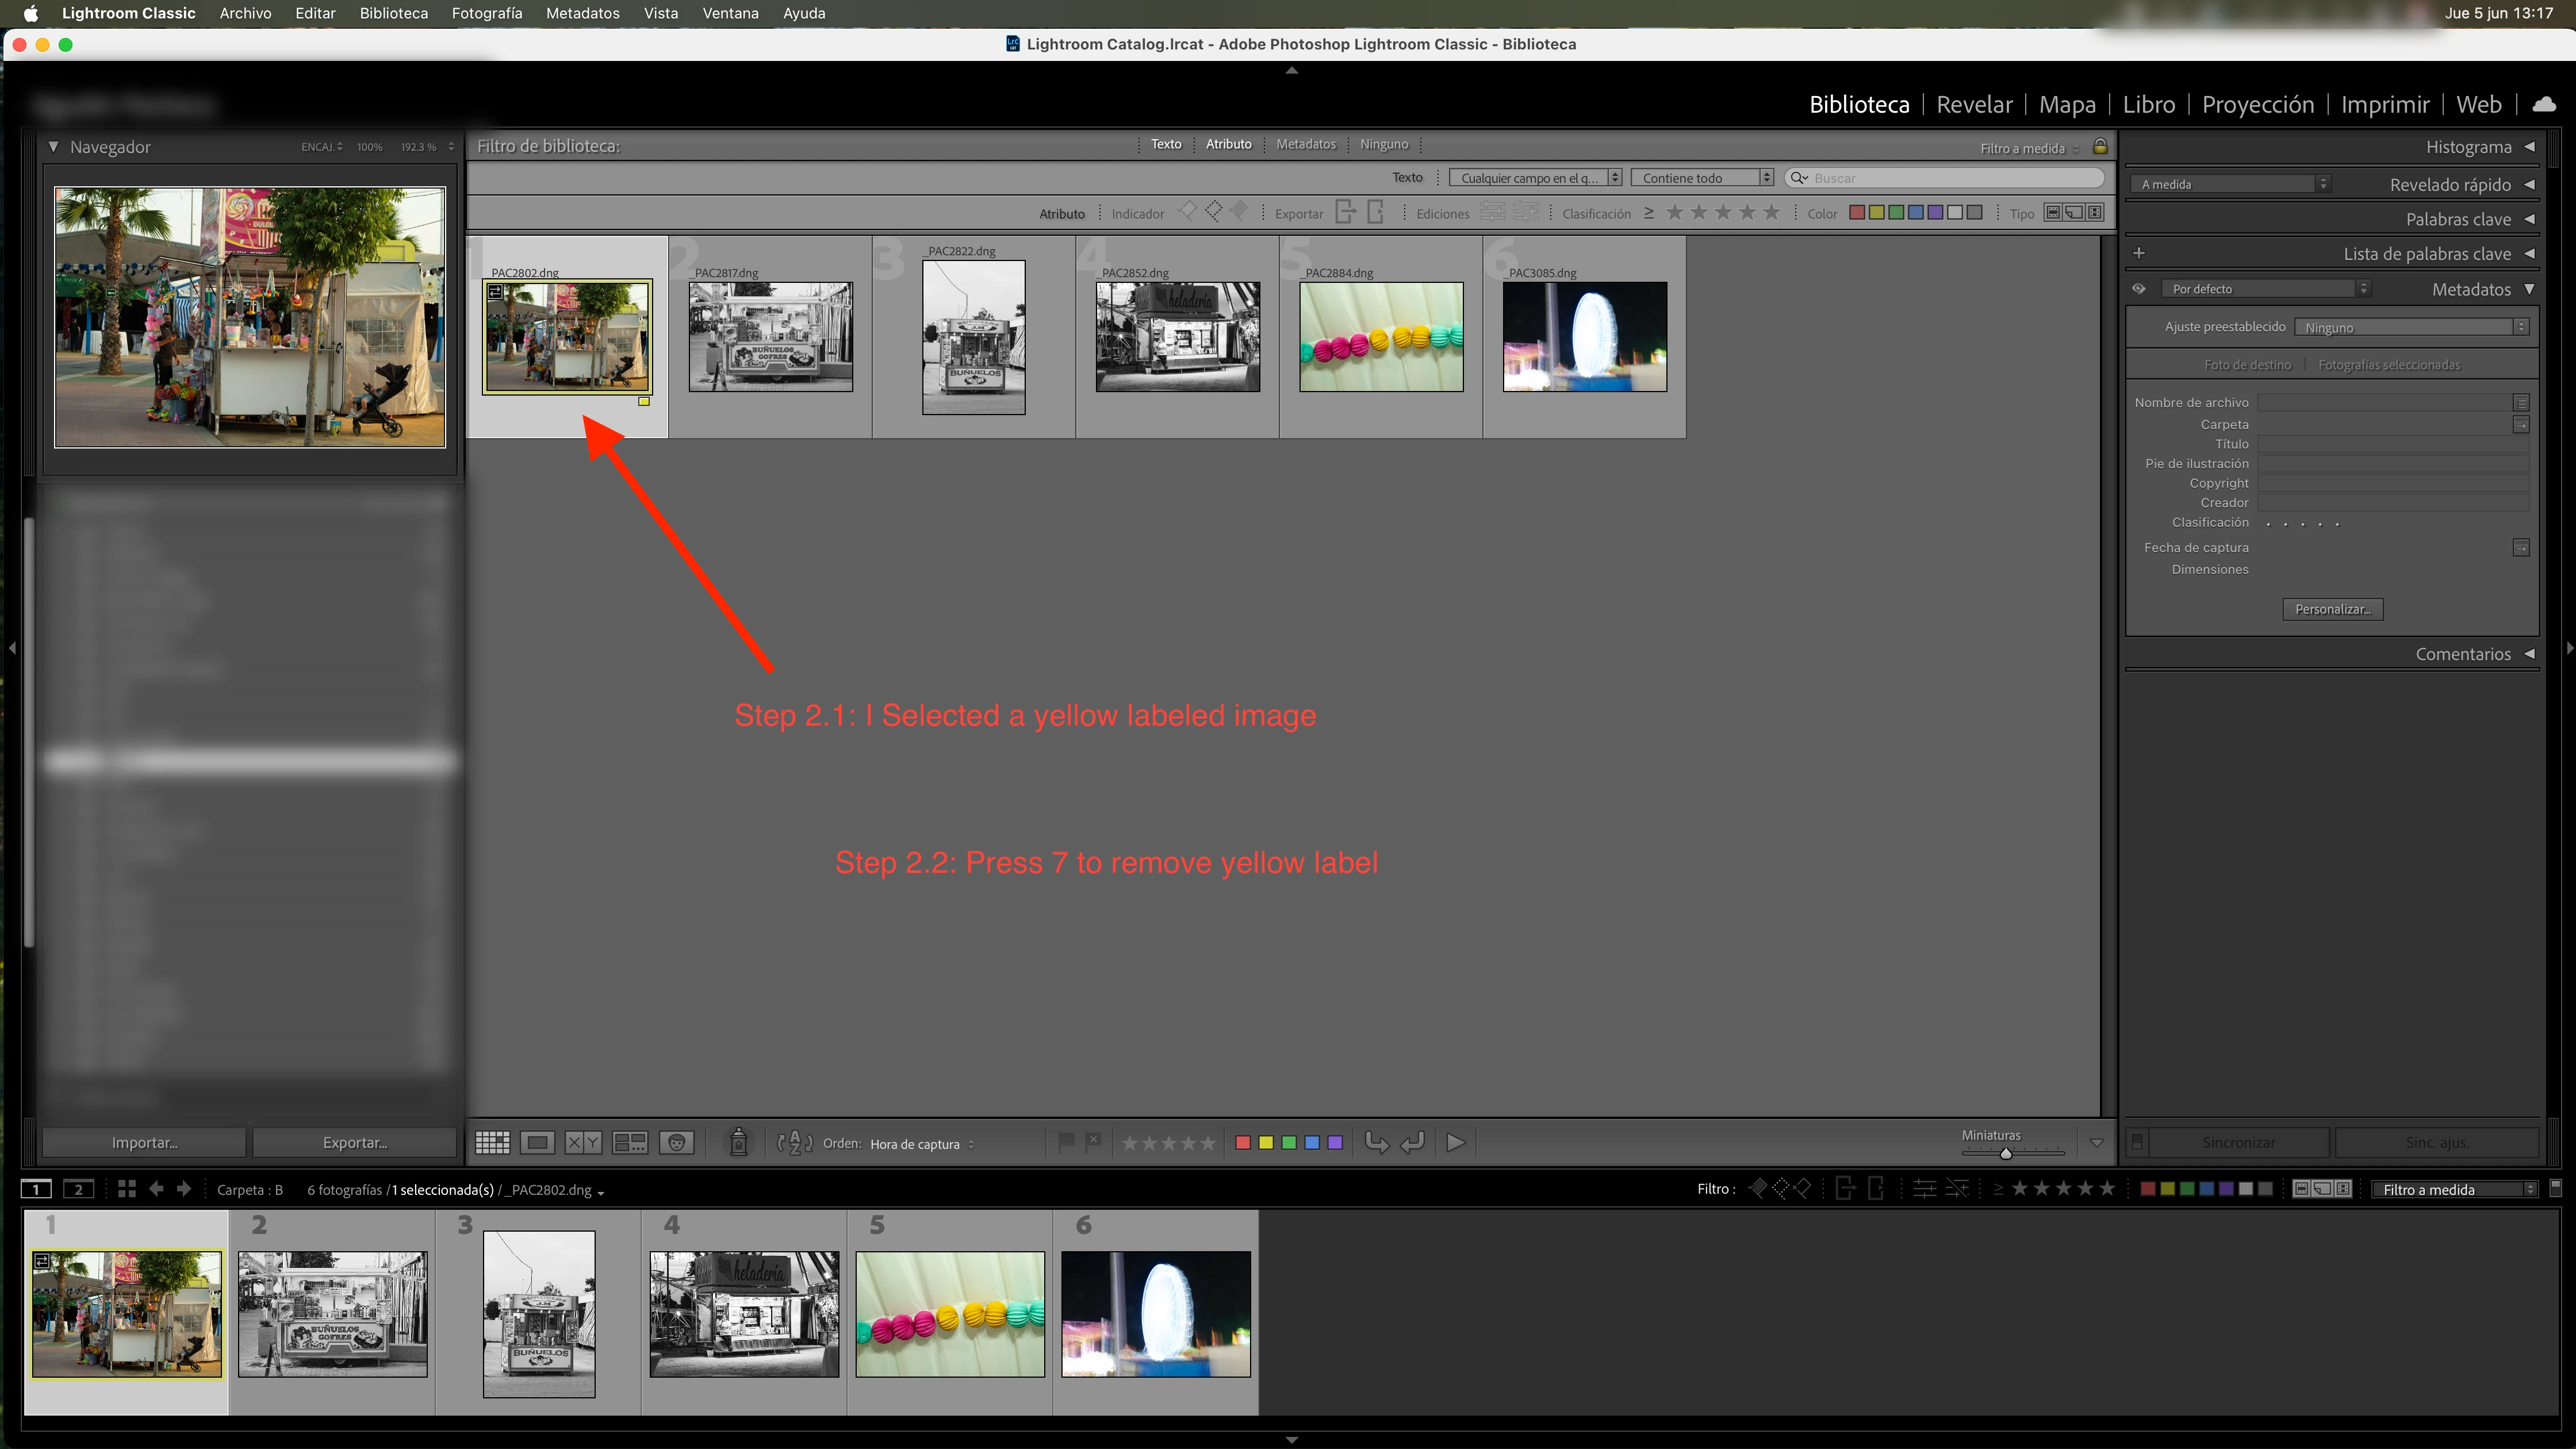Switch to Loupe view icon

[538, 1142]
